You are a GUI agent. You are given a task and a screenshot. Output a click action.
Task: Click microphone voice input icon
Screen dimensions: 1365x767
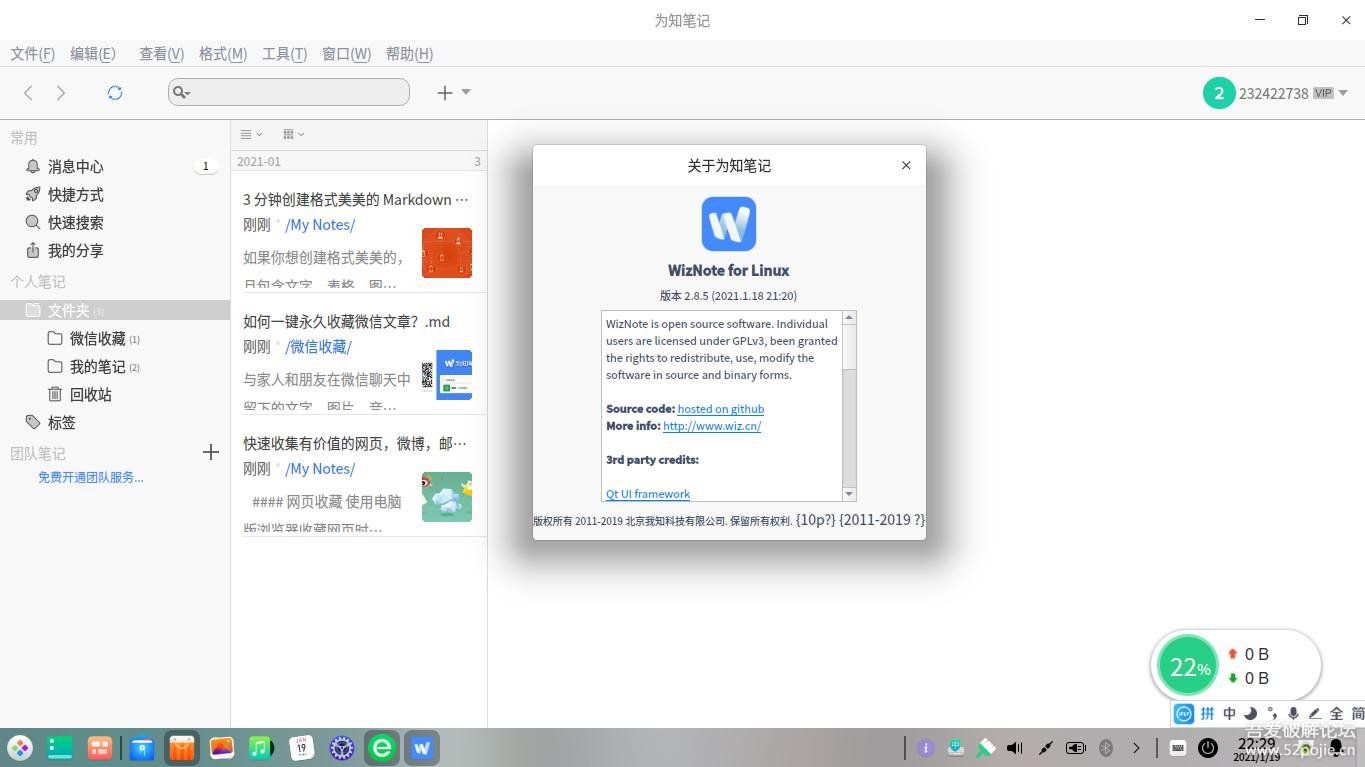[x=1293, y=713]
